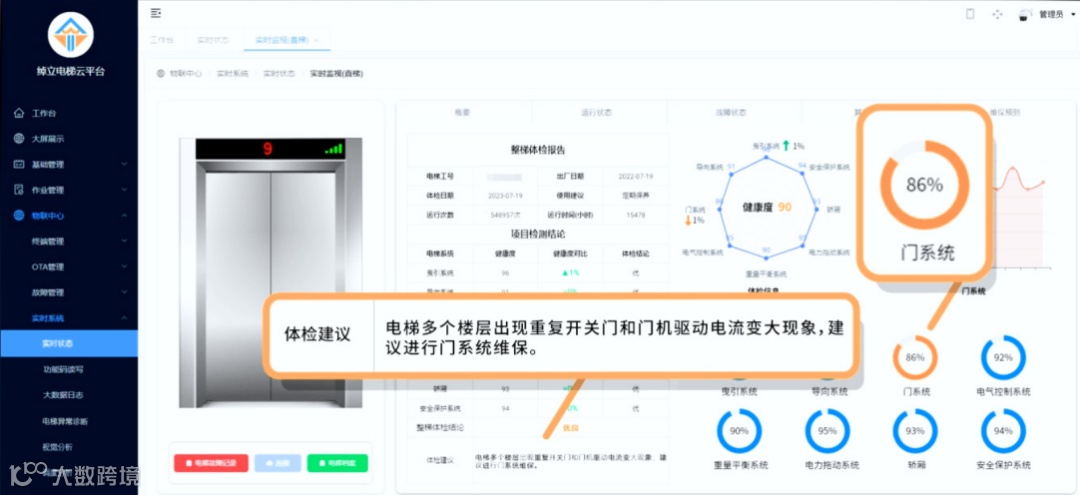Open the 运行状态 panel tab

tap(596, 112)
